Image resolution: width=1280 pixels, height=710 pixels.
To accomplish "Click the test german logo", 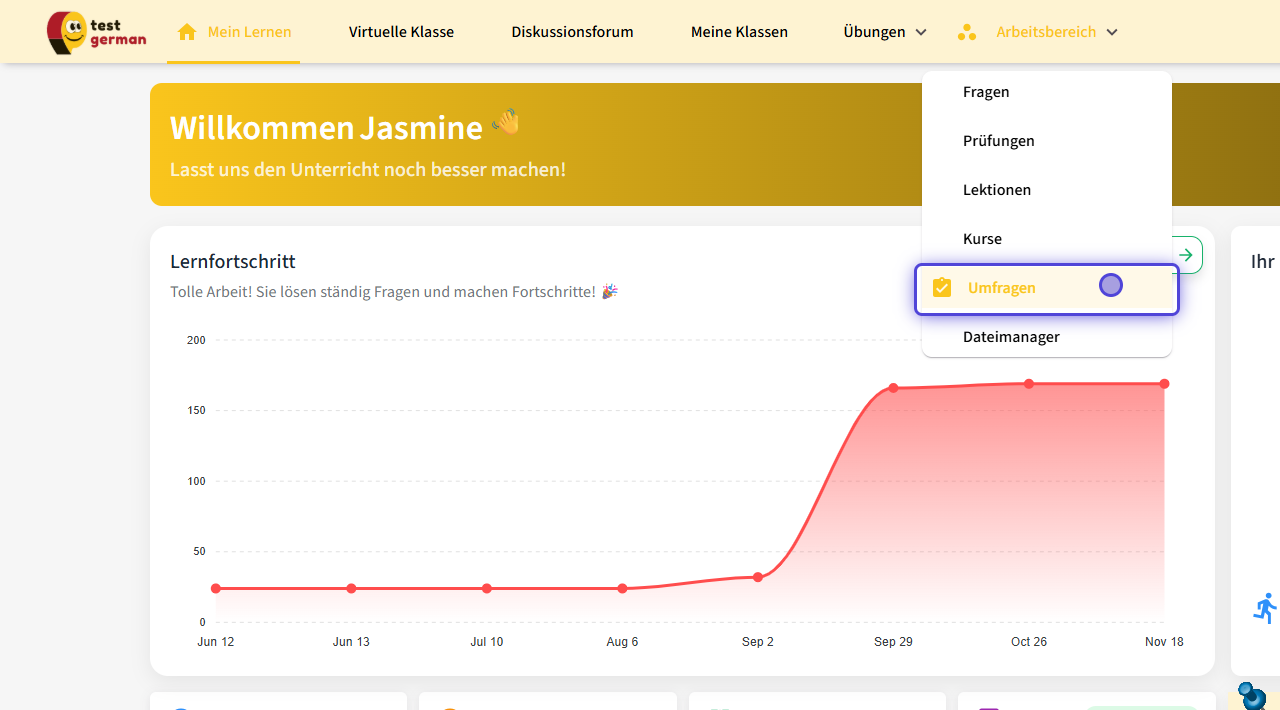I will [96, 32].
